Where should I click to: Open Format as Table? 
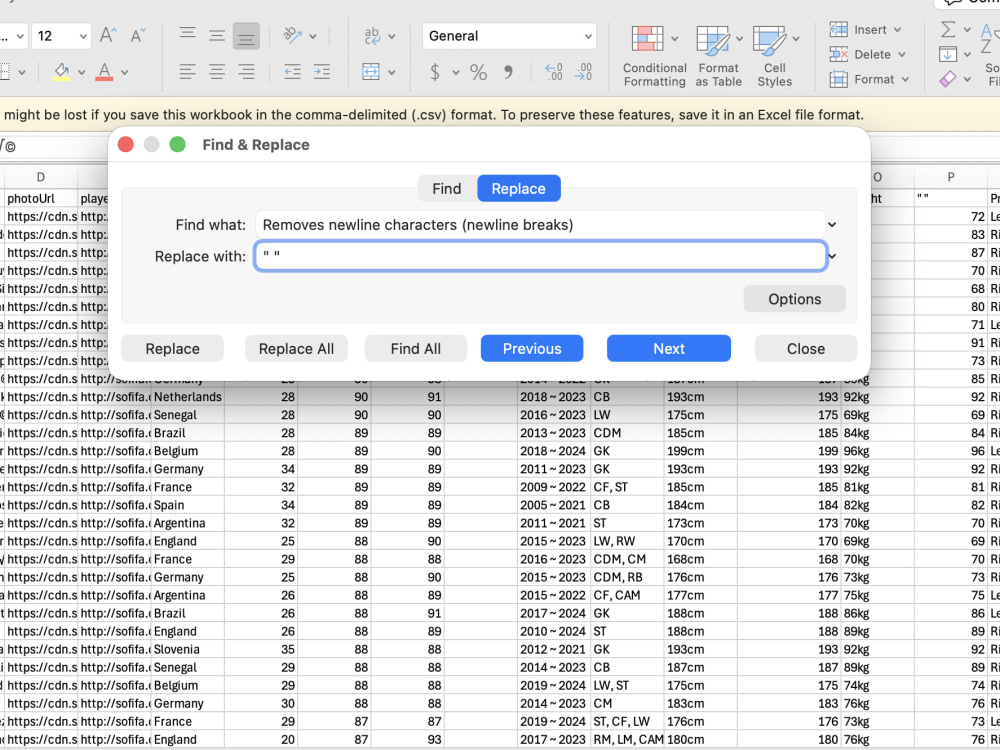coord(718,56)
